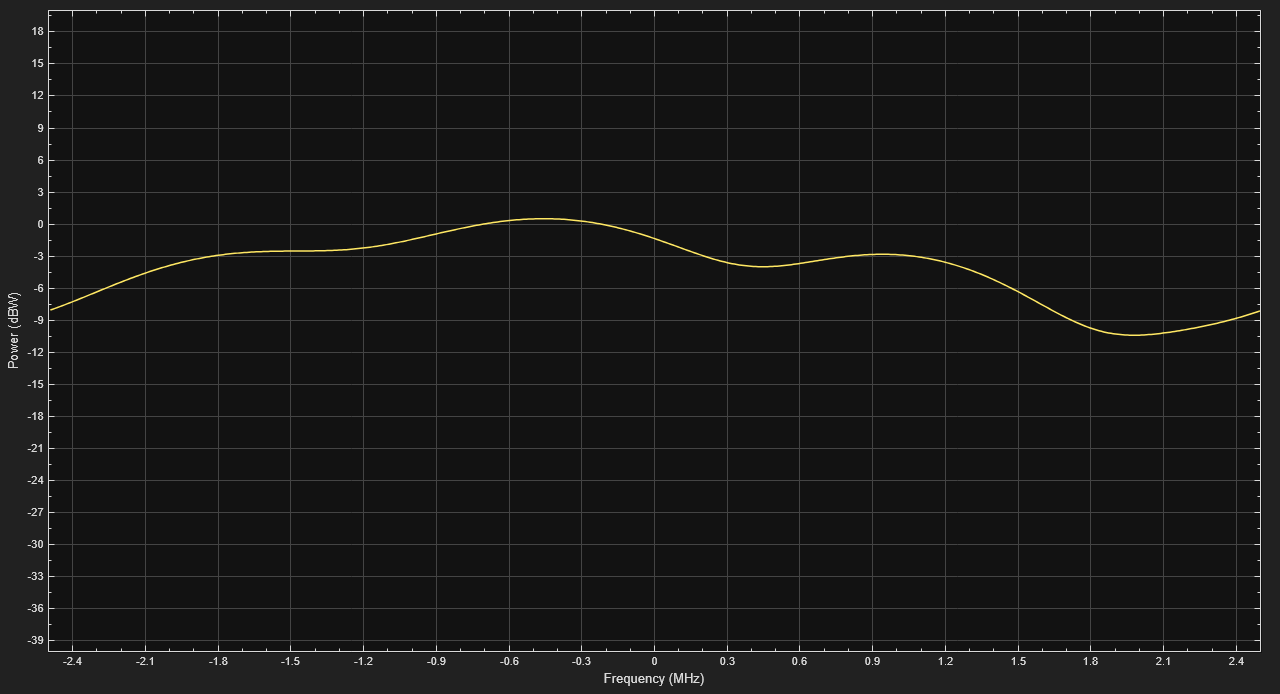Click the top-right corner of the plot area
The image size is (1280, 694).
pos(1262,10)
